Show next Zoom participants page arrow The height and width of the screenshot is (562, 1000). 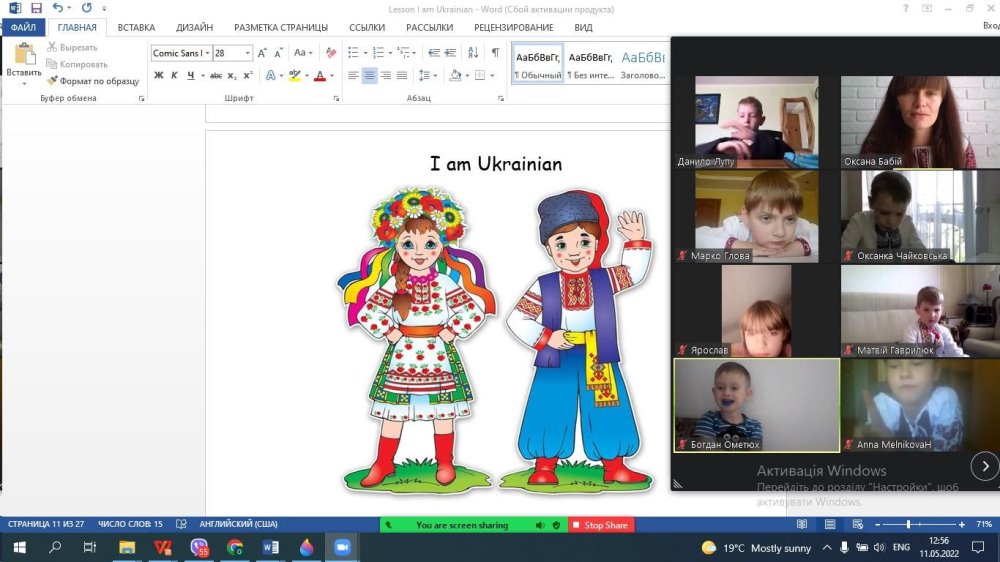pos(985,466)
